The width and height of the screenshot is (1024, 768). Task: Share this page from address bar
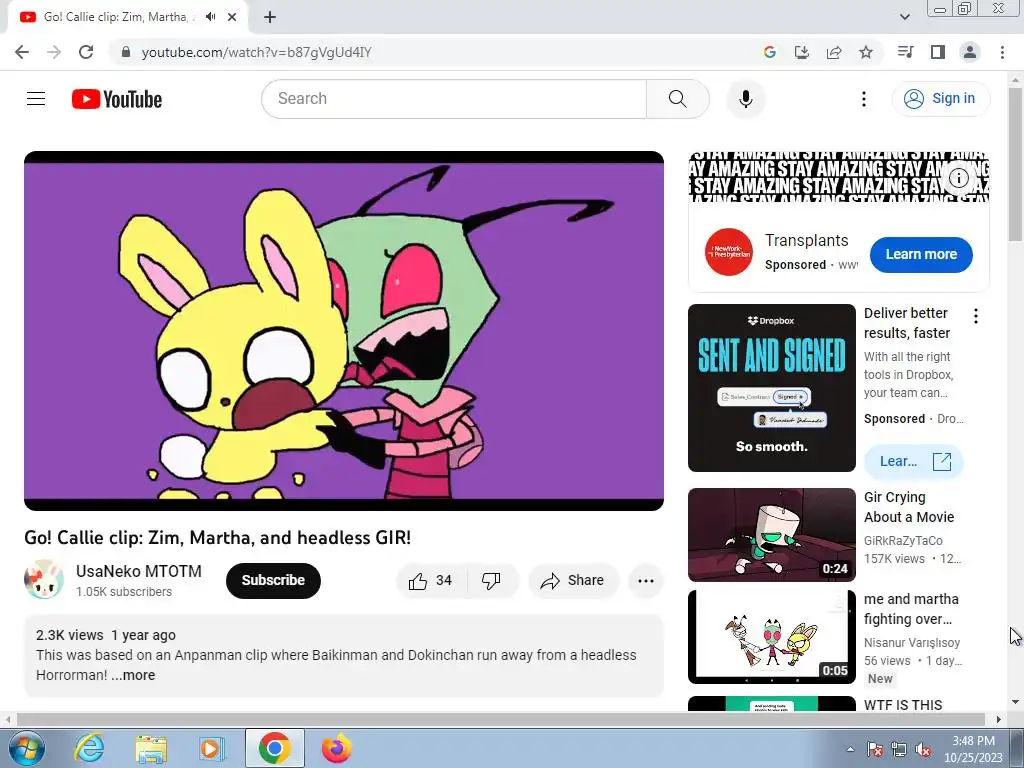834,52
